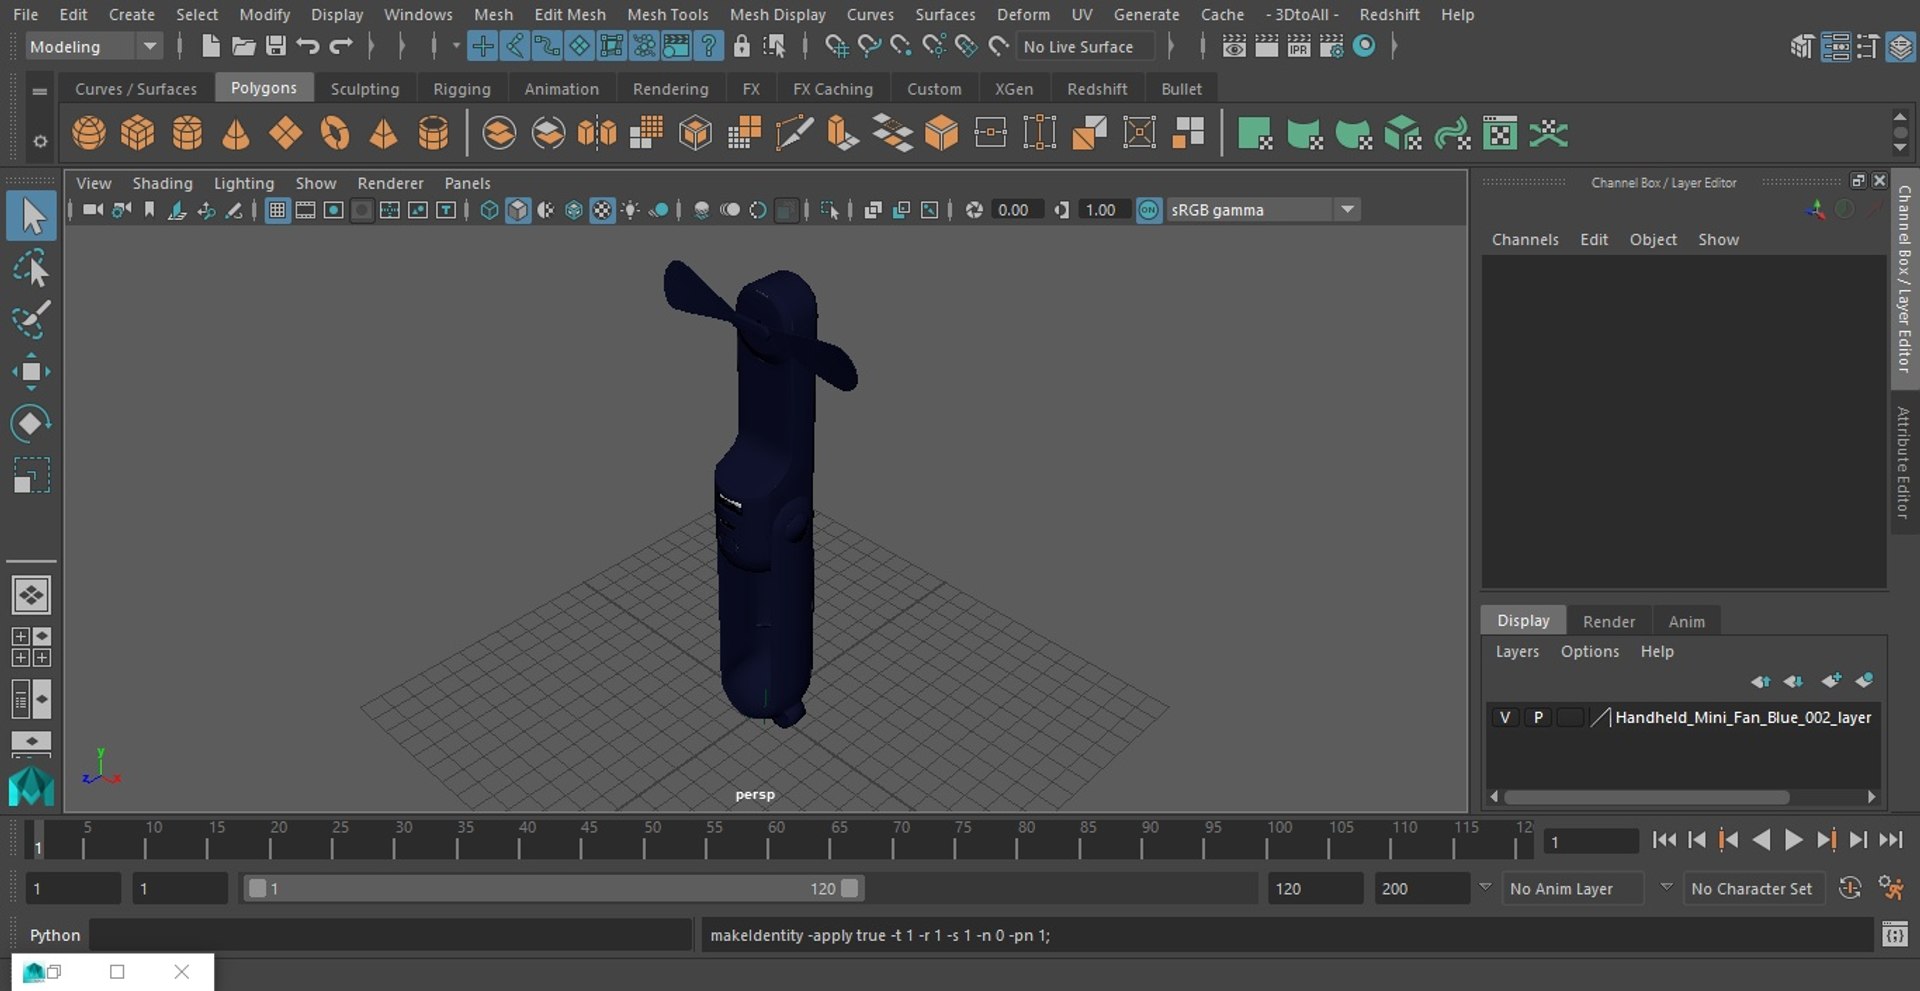Start IPR render from status line
The height and width of the screenshot is (991, 1920).
tap(1299, 46)
